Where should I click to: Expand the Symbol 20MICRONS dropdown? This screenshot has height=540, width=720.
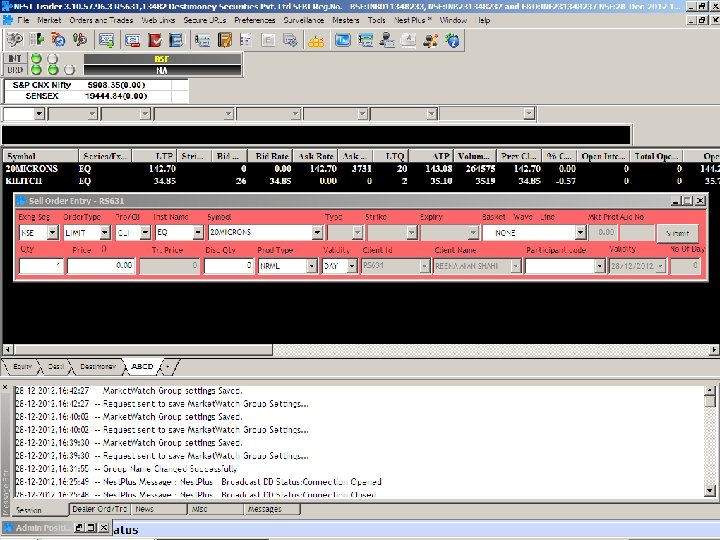point(317,233)
